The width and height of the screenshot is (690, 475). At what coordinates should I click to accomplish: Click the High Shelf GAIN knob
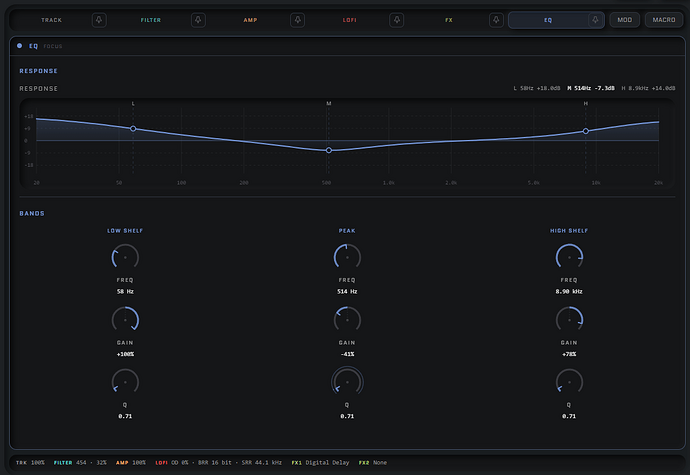[569, 320]
